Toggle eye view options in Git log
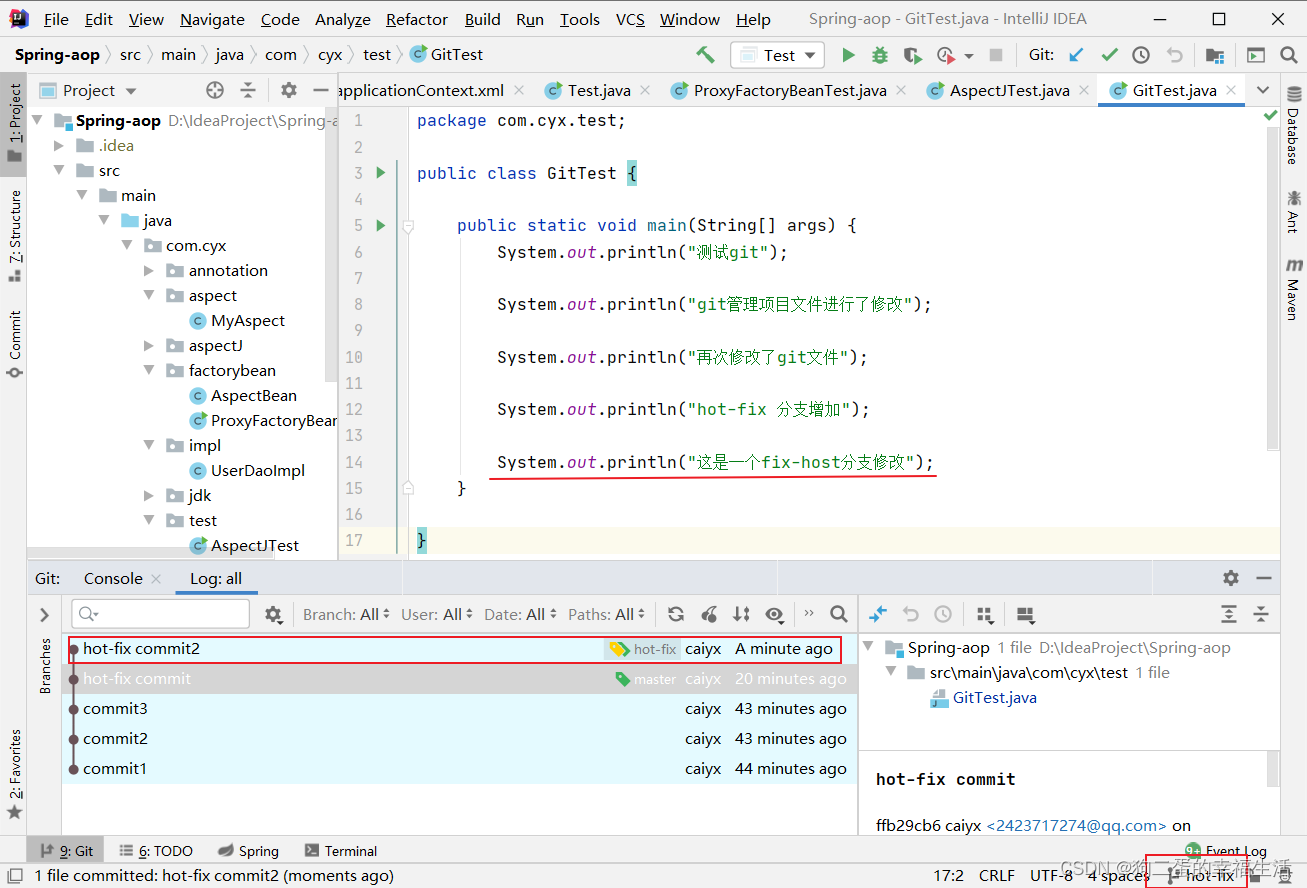This screenshot has height=888, width=1307. pos(774,614)
